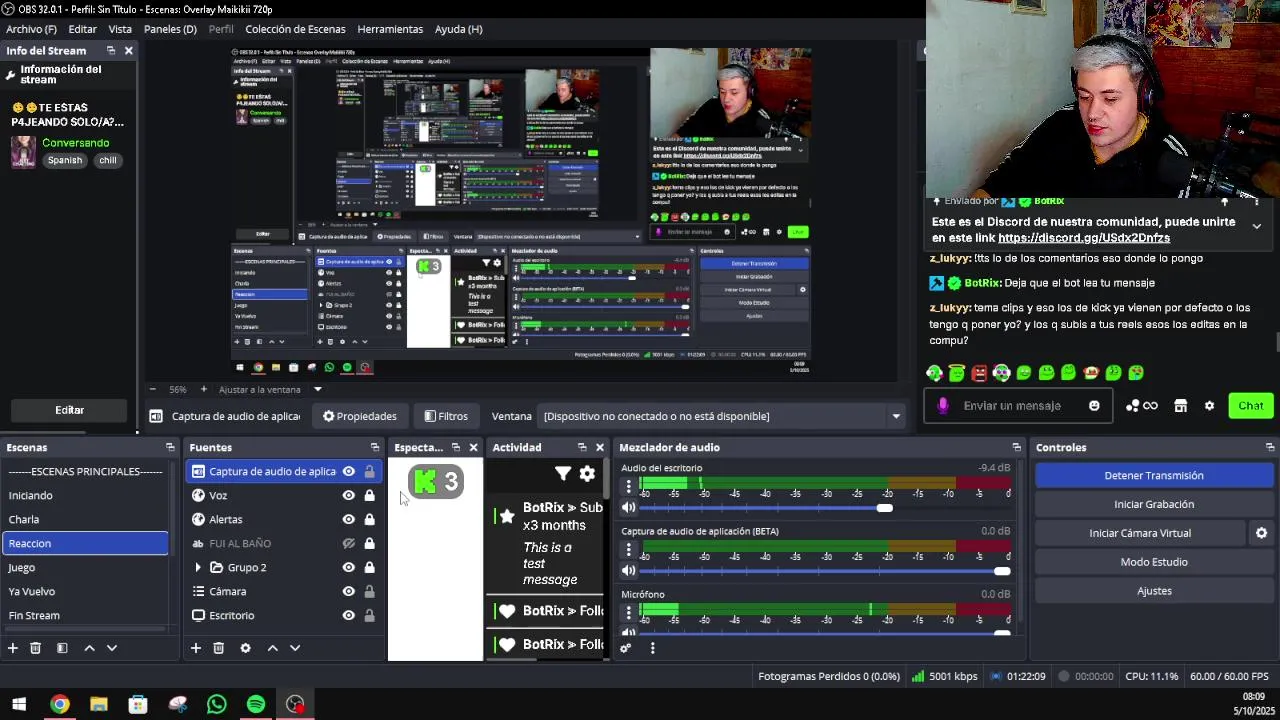Open the Herramientas menu

tap(390, 29)
